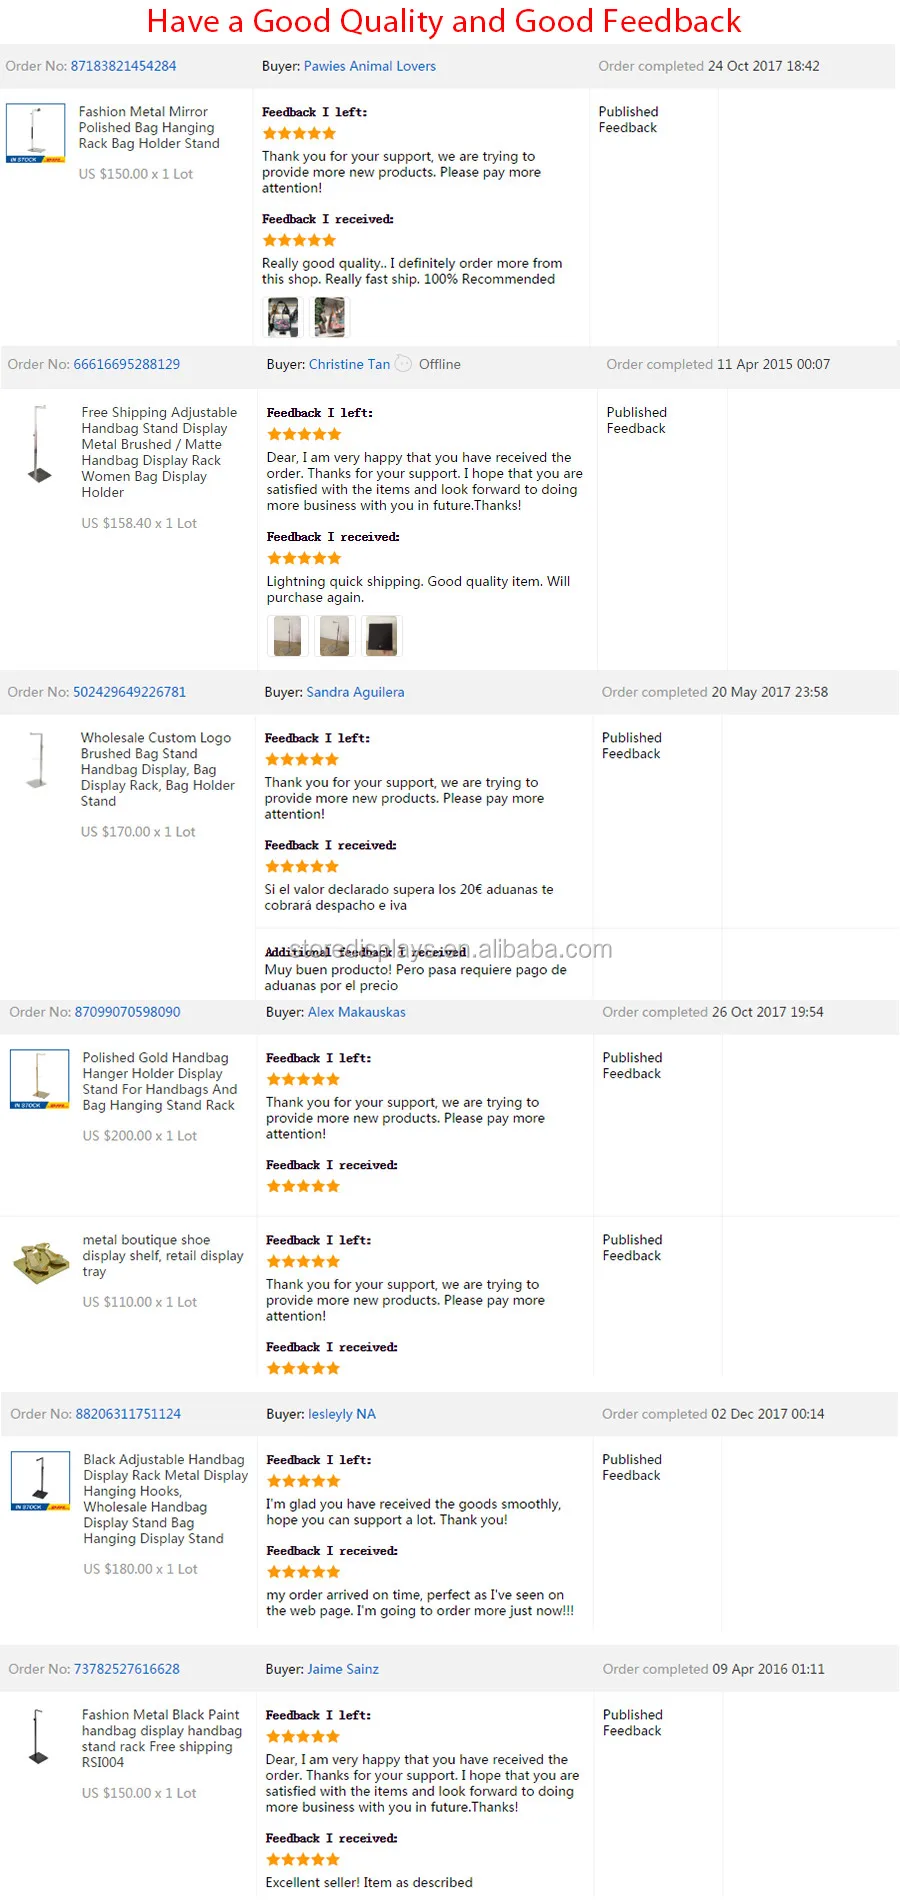The height and width of the screenshot is (1900, 900).
Task: Open Christine Tan's buyer profile link
Action: 349,364
